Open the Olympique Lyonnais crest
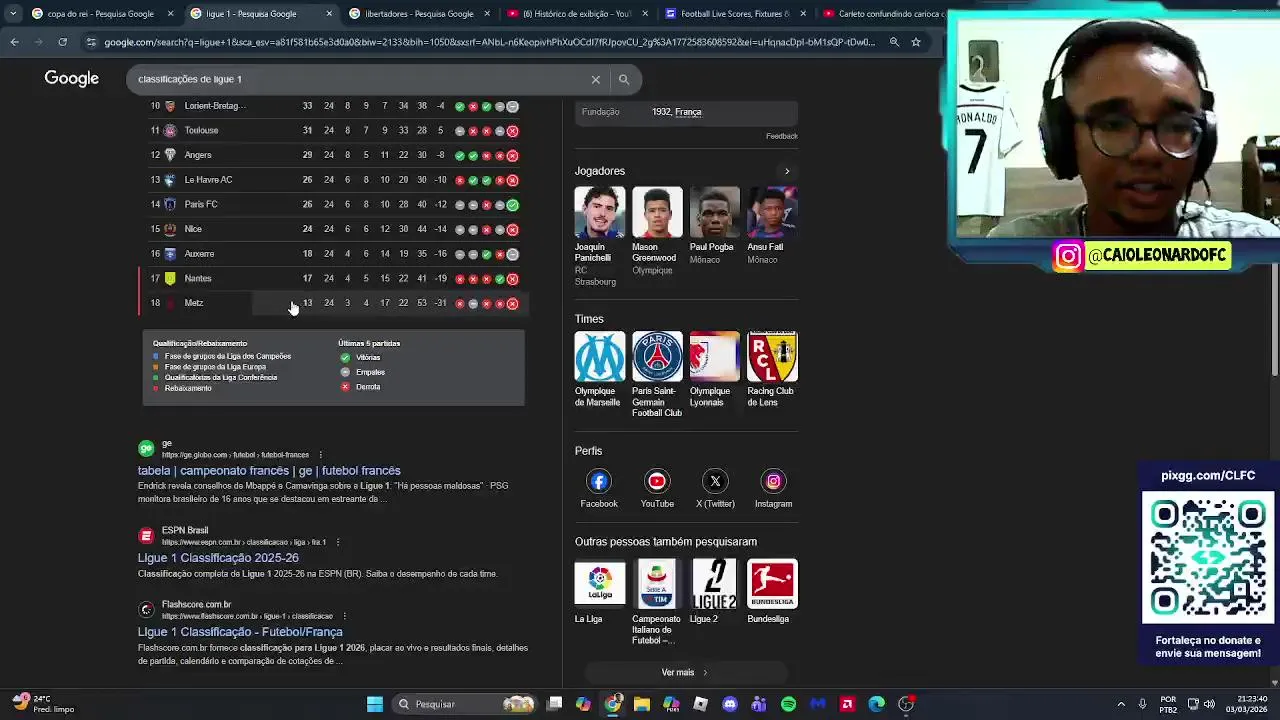 click(714, 356)
